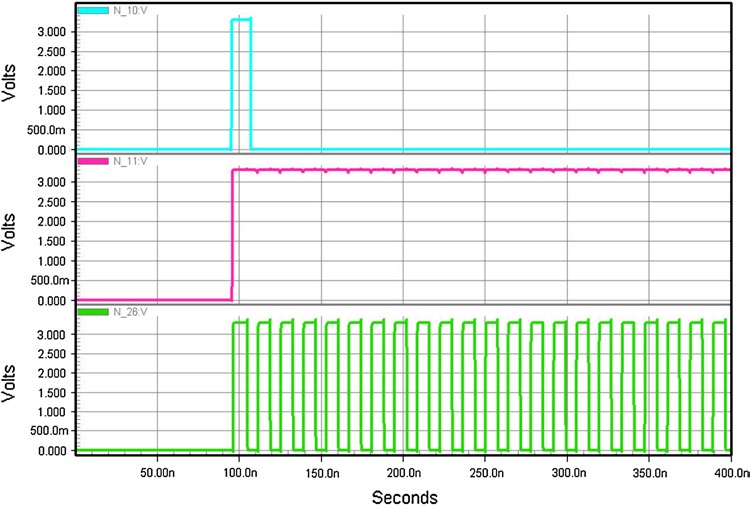Select the N_11:V trace label
750x505 pixels.
(x=129, y=162)
